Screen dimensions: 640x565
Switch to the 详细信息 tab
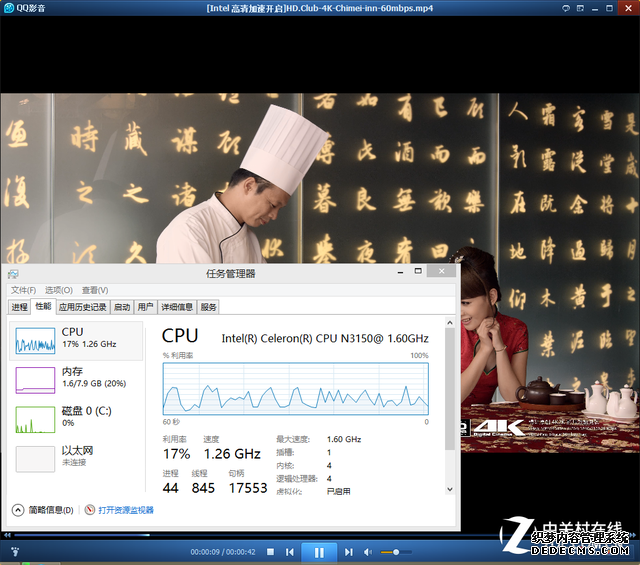[177, 307]
